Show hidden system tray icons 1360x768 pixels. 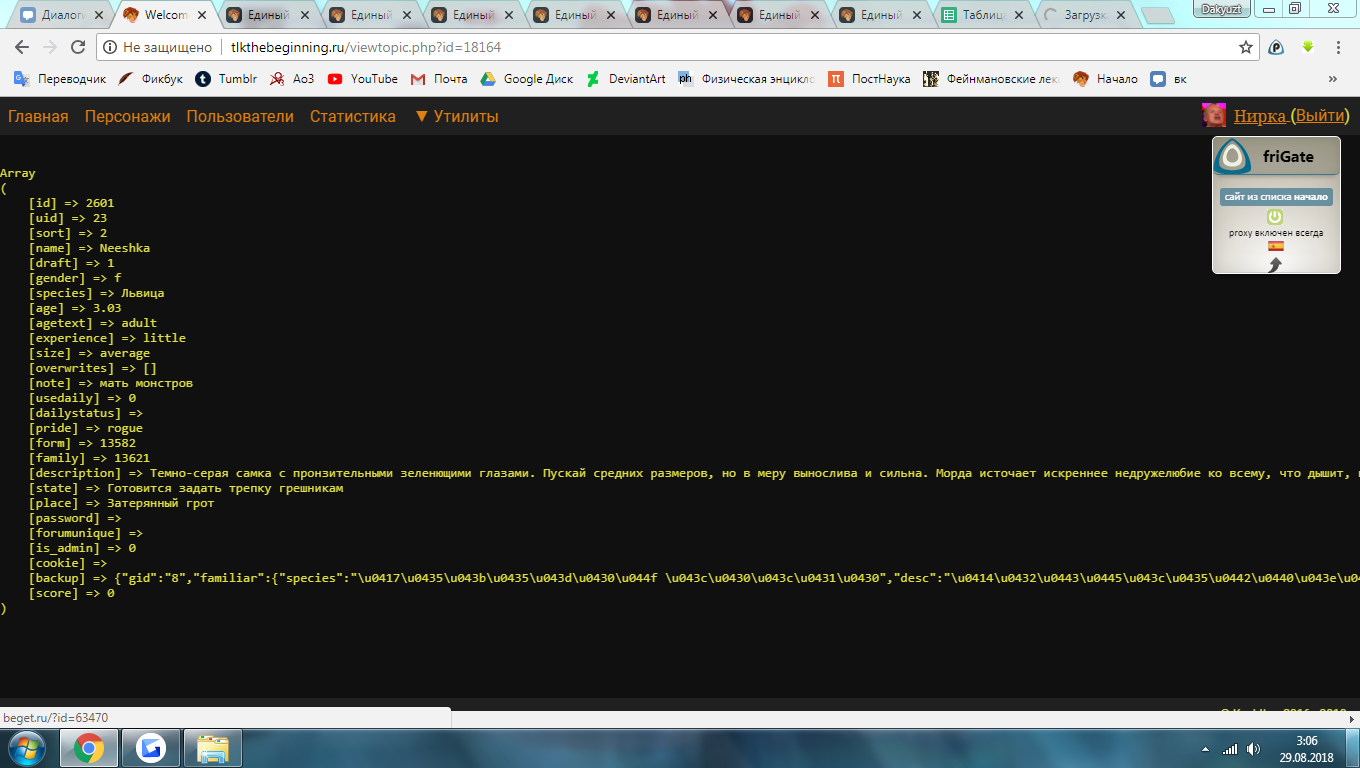pos(1207,749)
